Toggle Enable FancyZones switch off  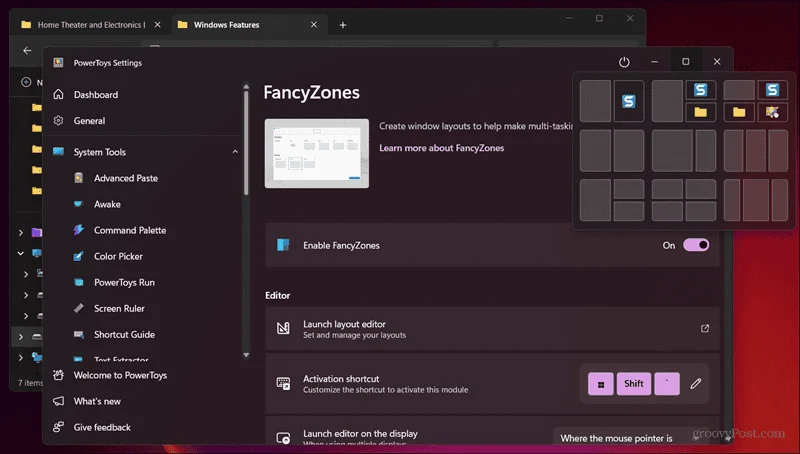(x=696, y=245)
